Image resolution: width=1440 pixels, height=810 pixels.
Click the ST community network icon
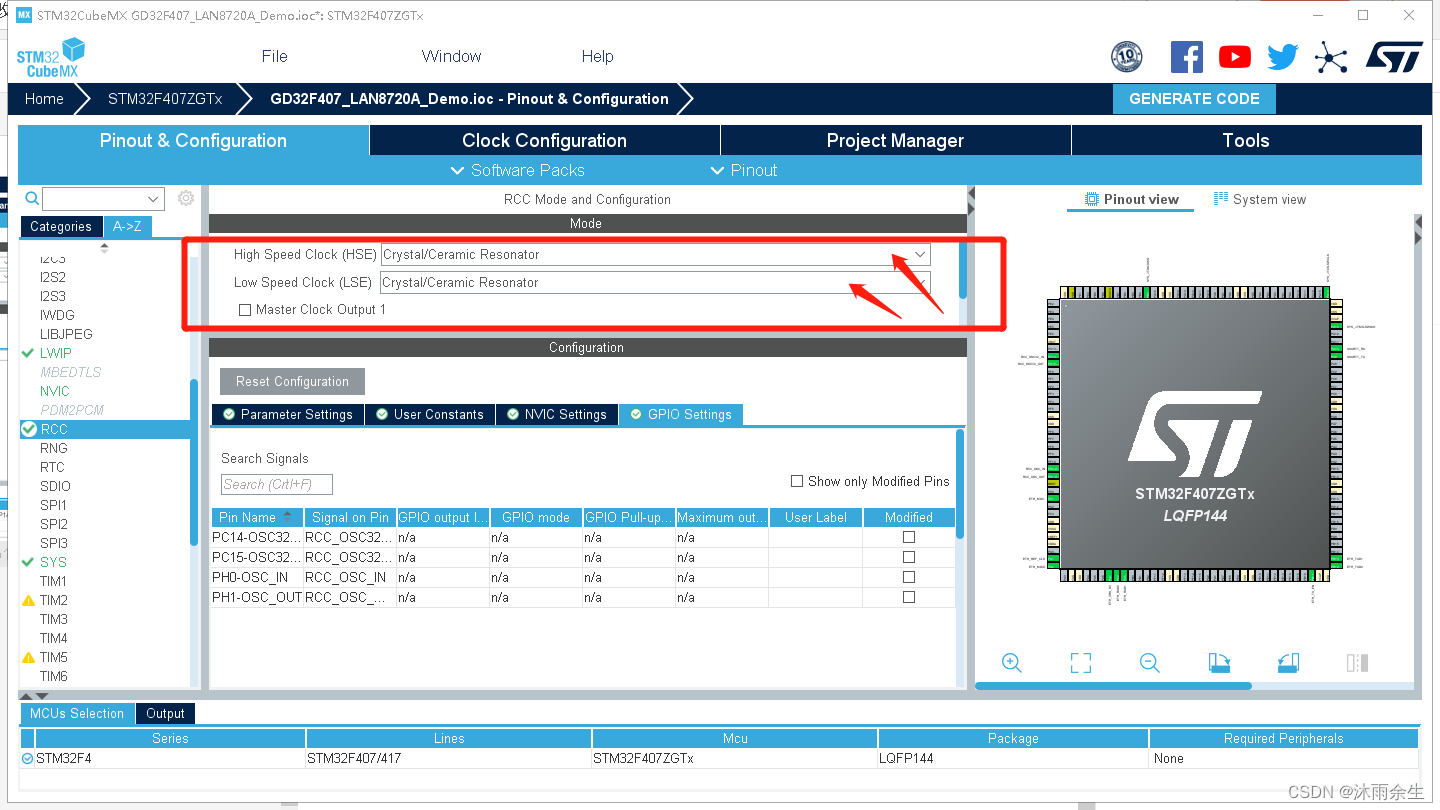click(1331, 57)
